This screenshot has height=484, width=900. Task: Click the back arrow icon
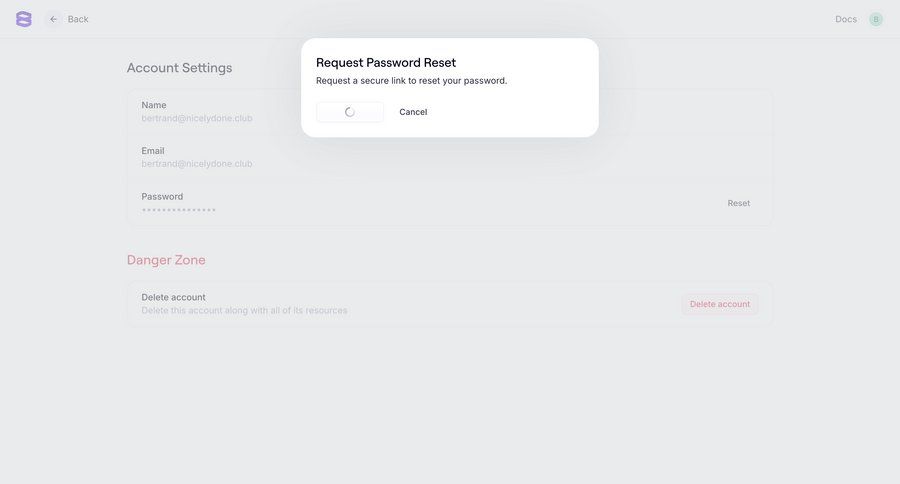[x=54, y=19]
